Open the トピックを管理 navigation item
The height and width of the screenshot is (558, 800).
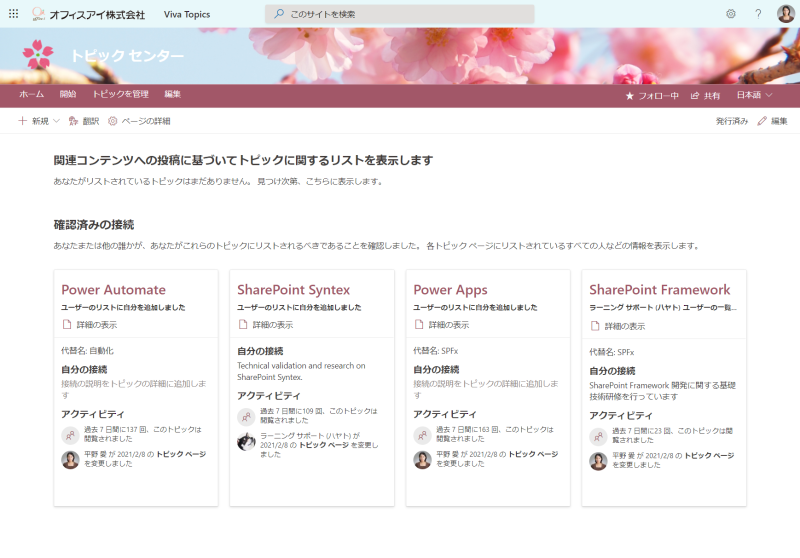tap(120, 94)
